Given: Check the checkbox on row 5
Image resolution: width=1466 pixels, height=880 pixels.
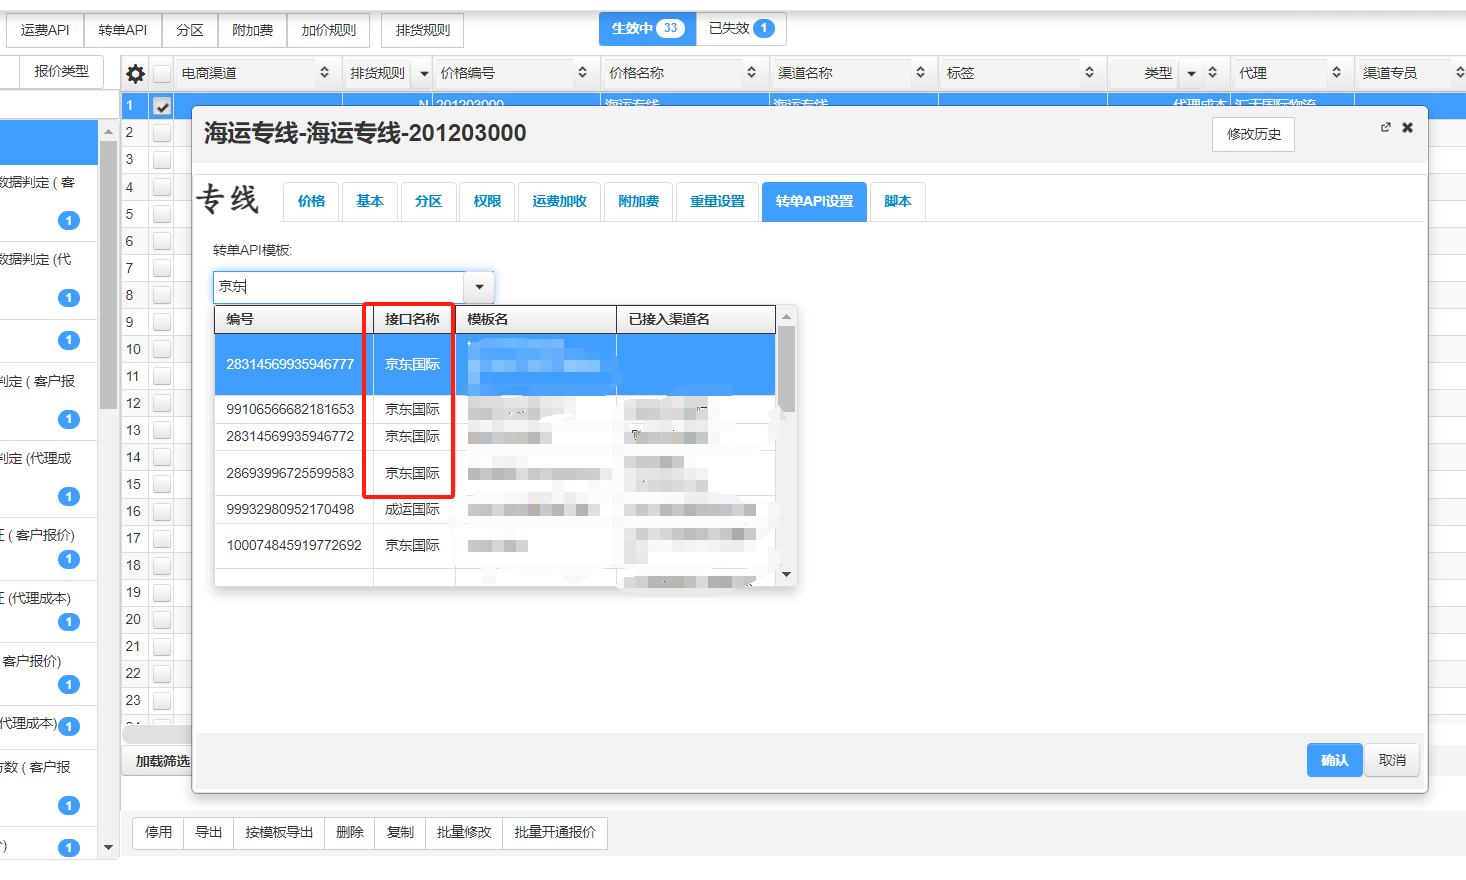Looking at the screenshot, I should tap(162, 214).
